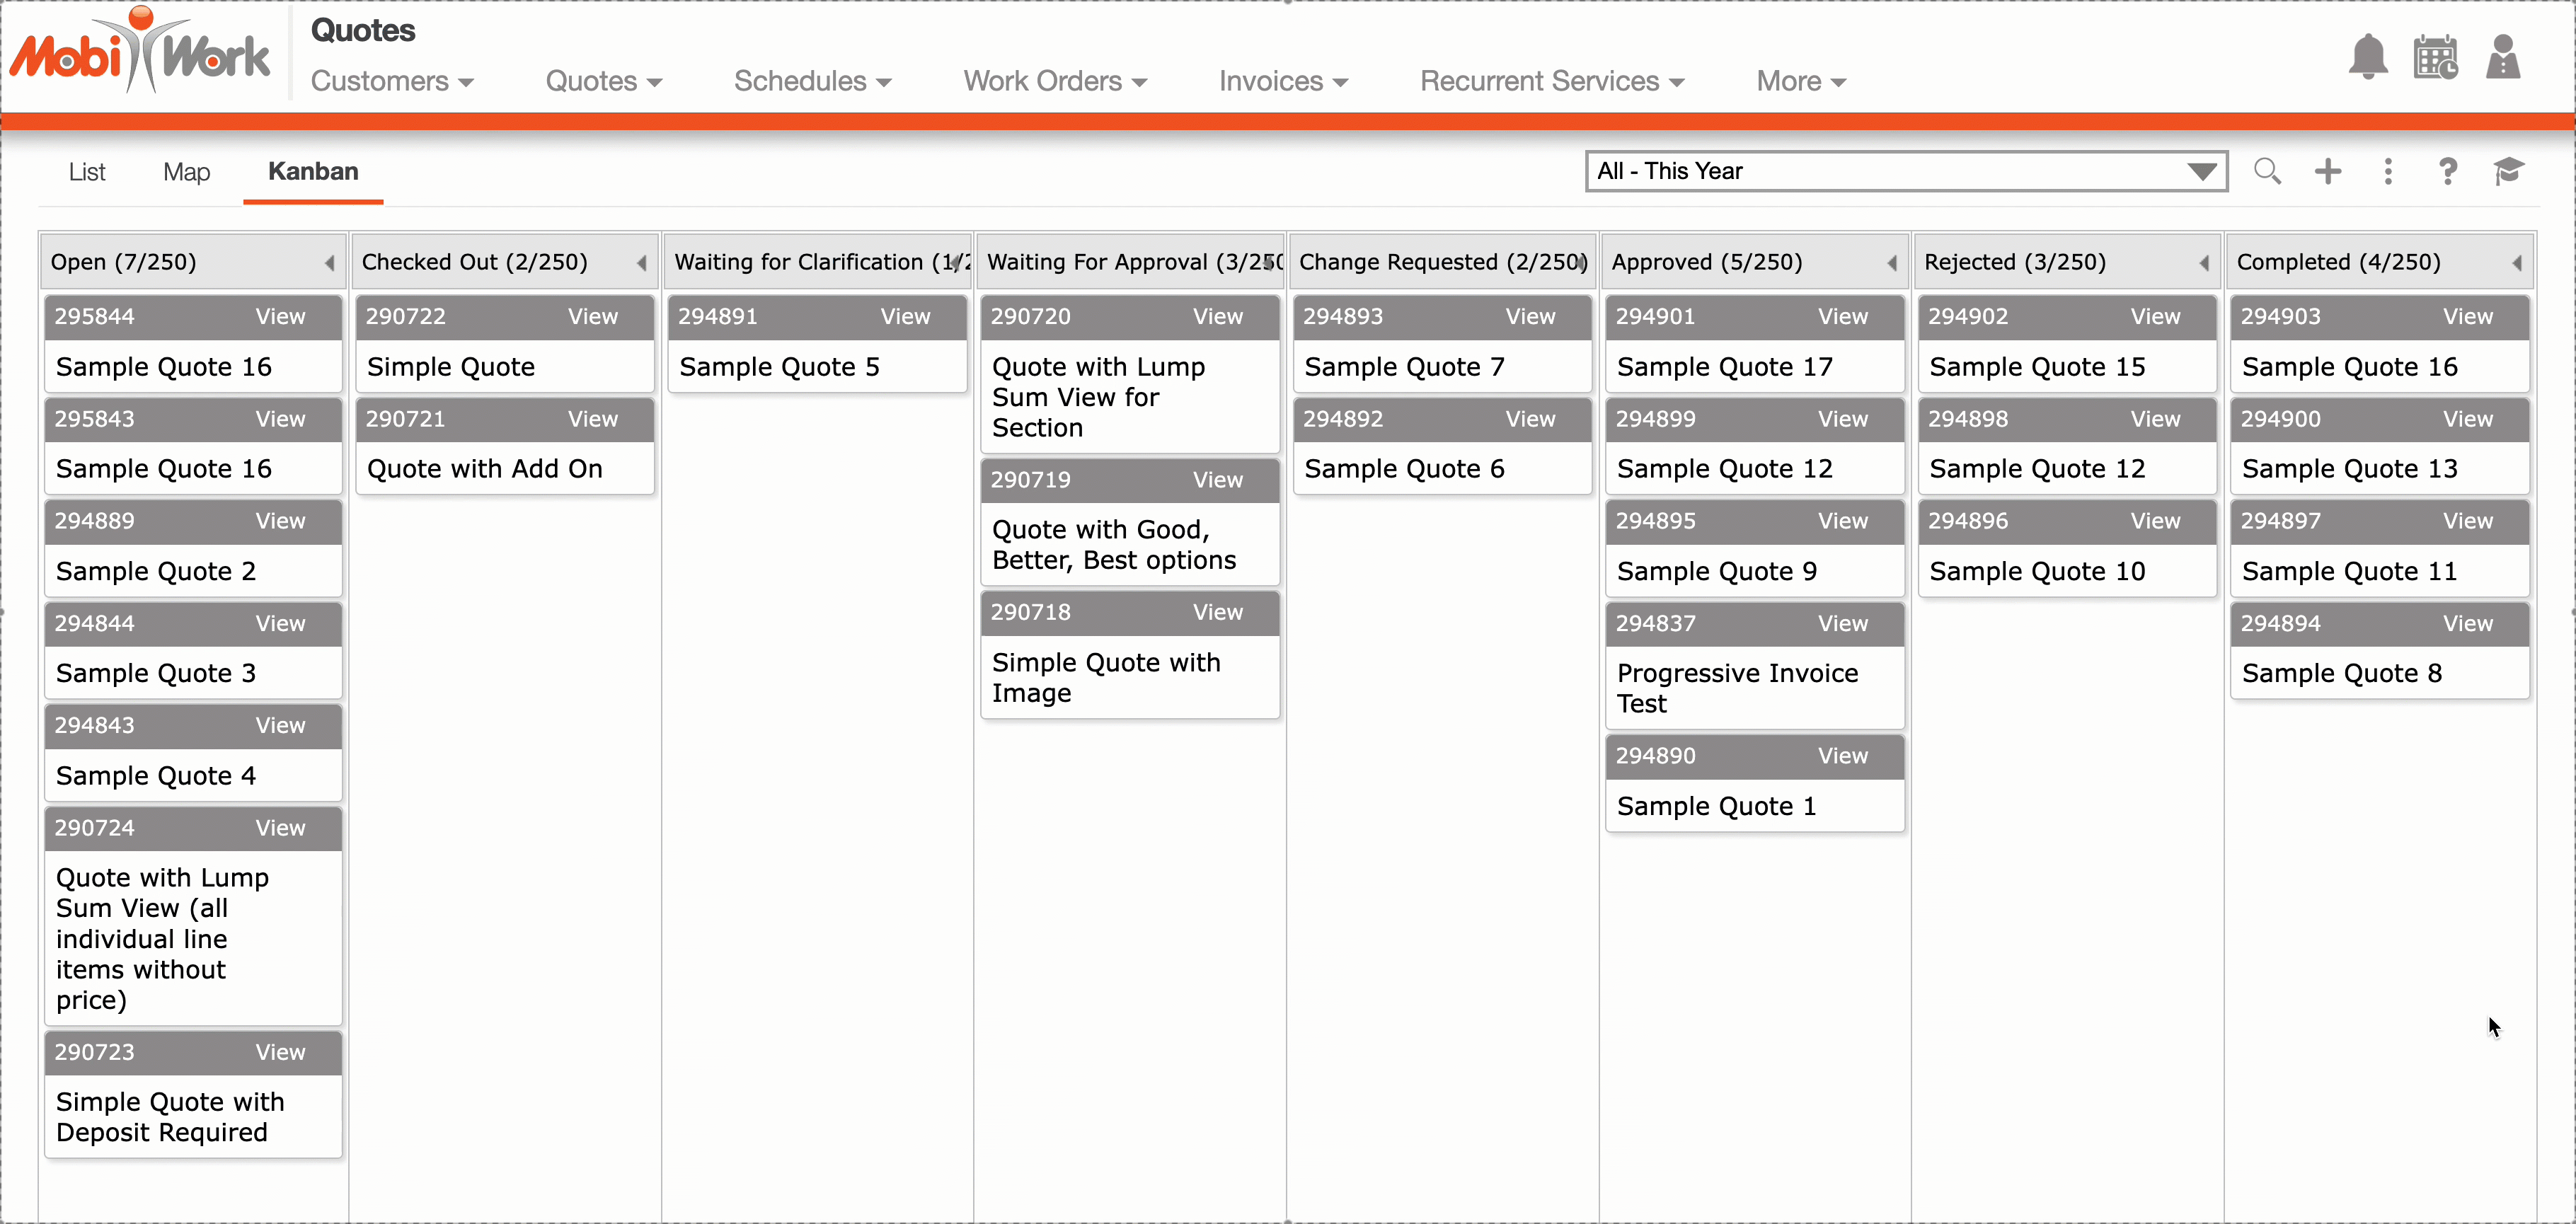The height and width of the screenshot is (1224, 2576).
Task: Add a new quote with plus icon
Action: (2328, 171)
